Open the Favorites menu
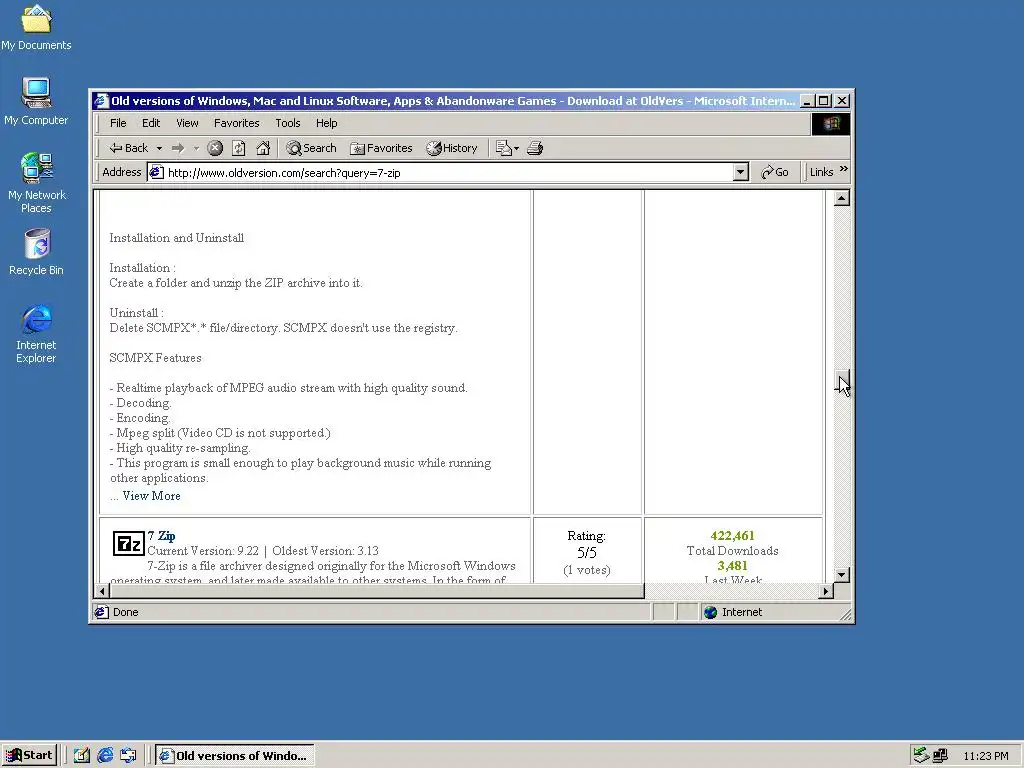Viewport: 1024px width, 768px height. (236, 123)
